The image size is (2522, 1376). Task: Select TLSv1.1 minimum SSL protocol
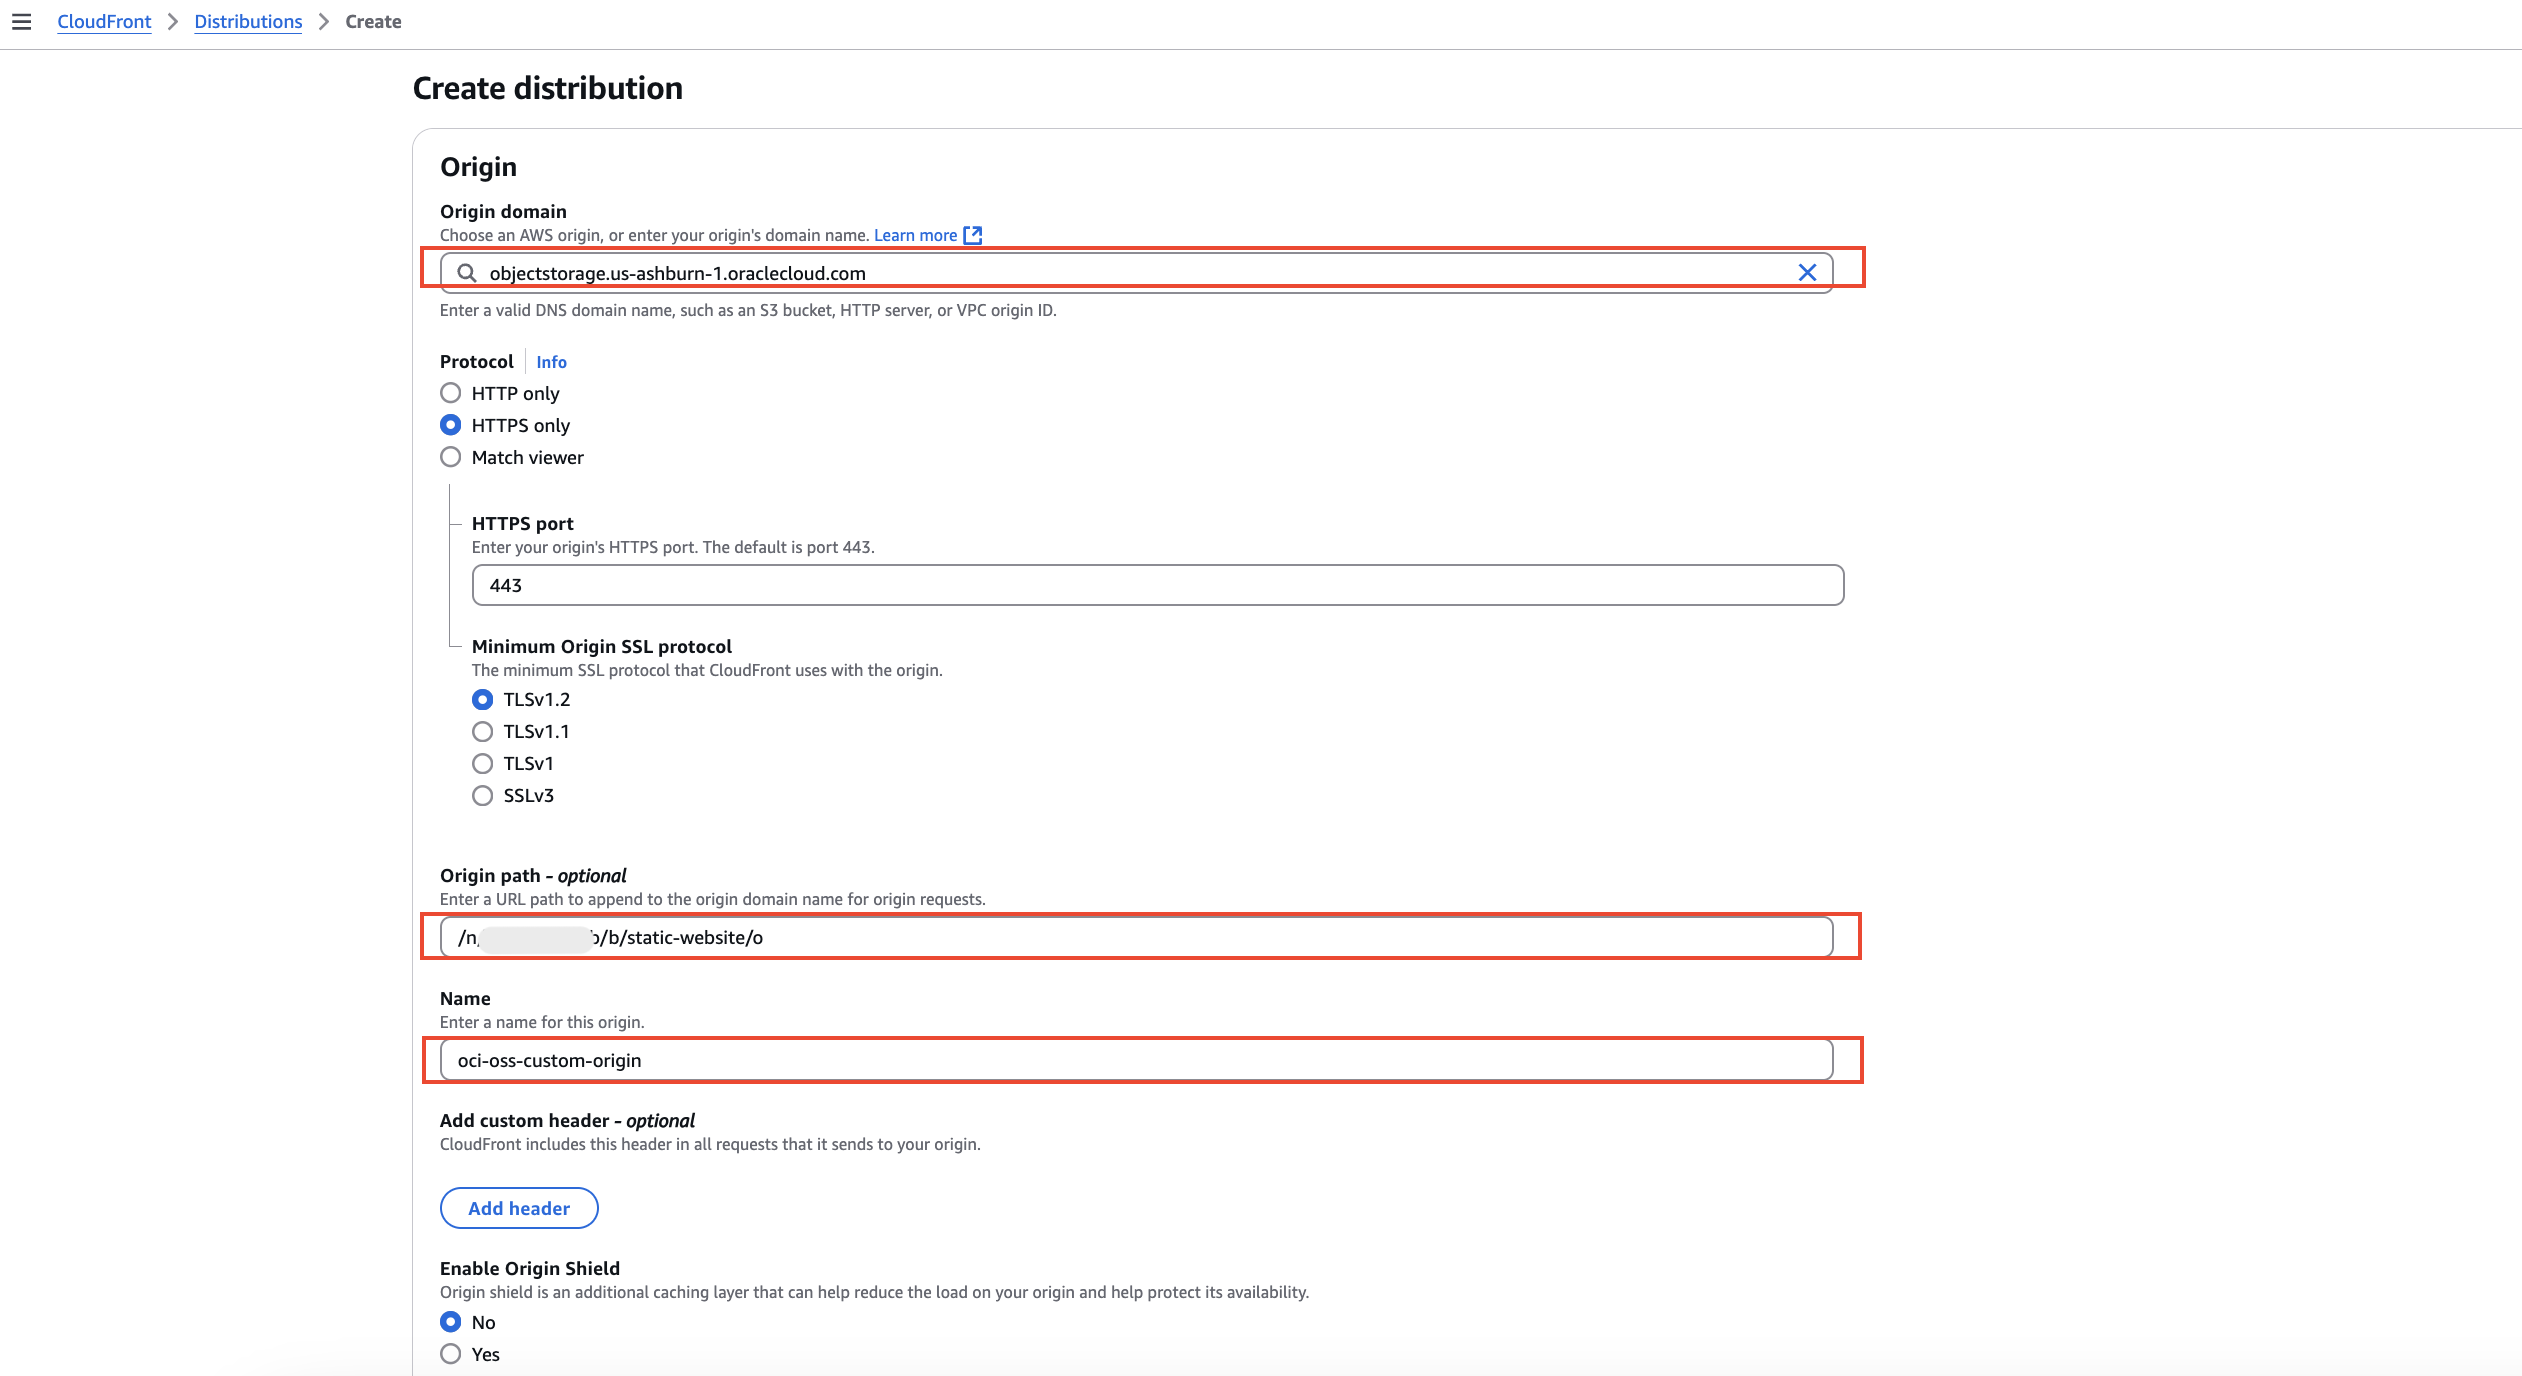[483, 731]
